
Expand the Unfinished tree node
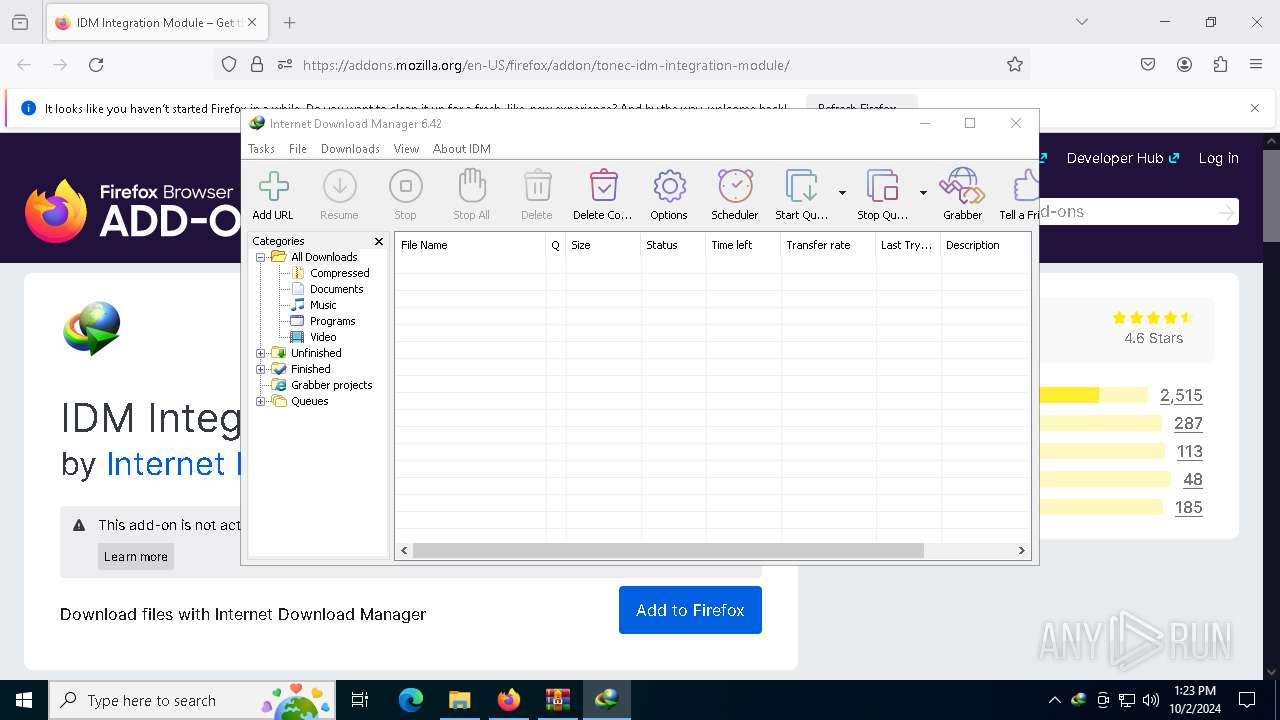tap(261, 353)
